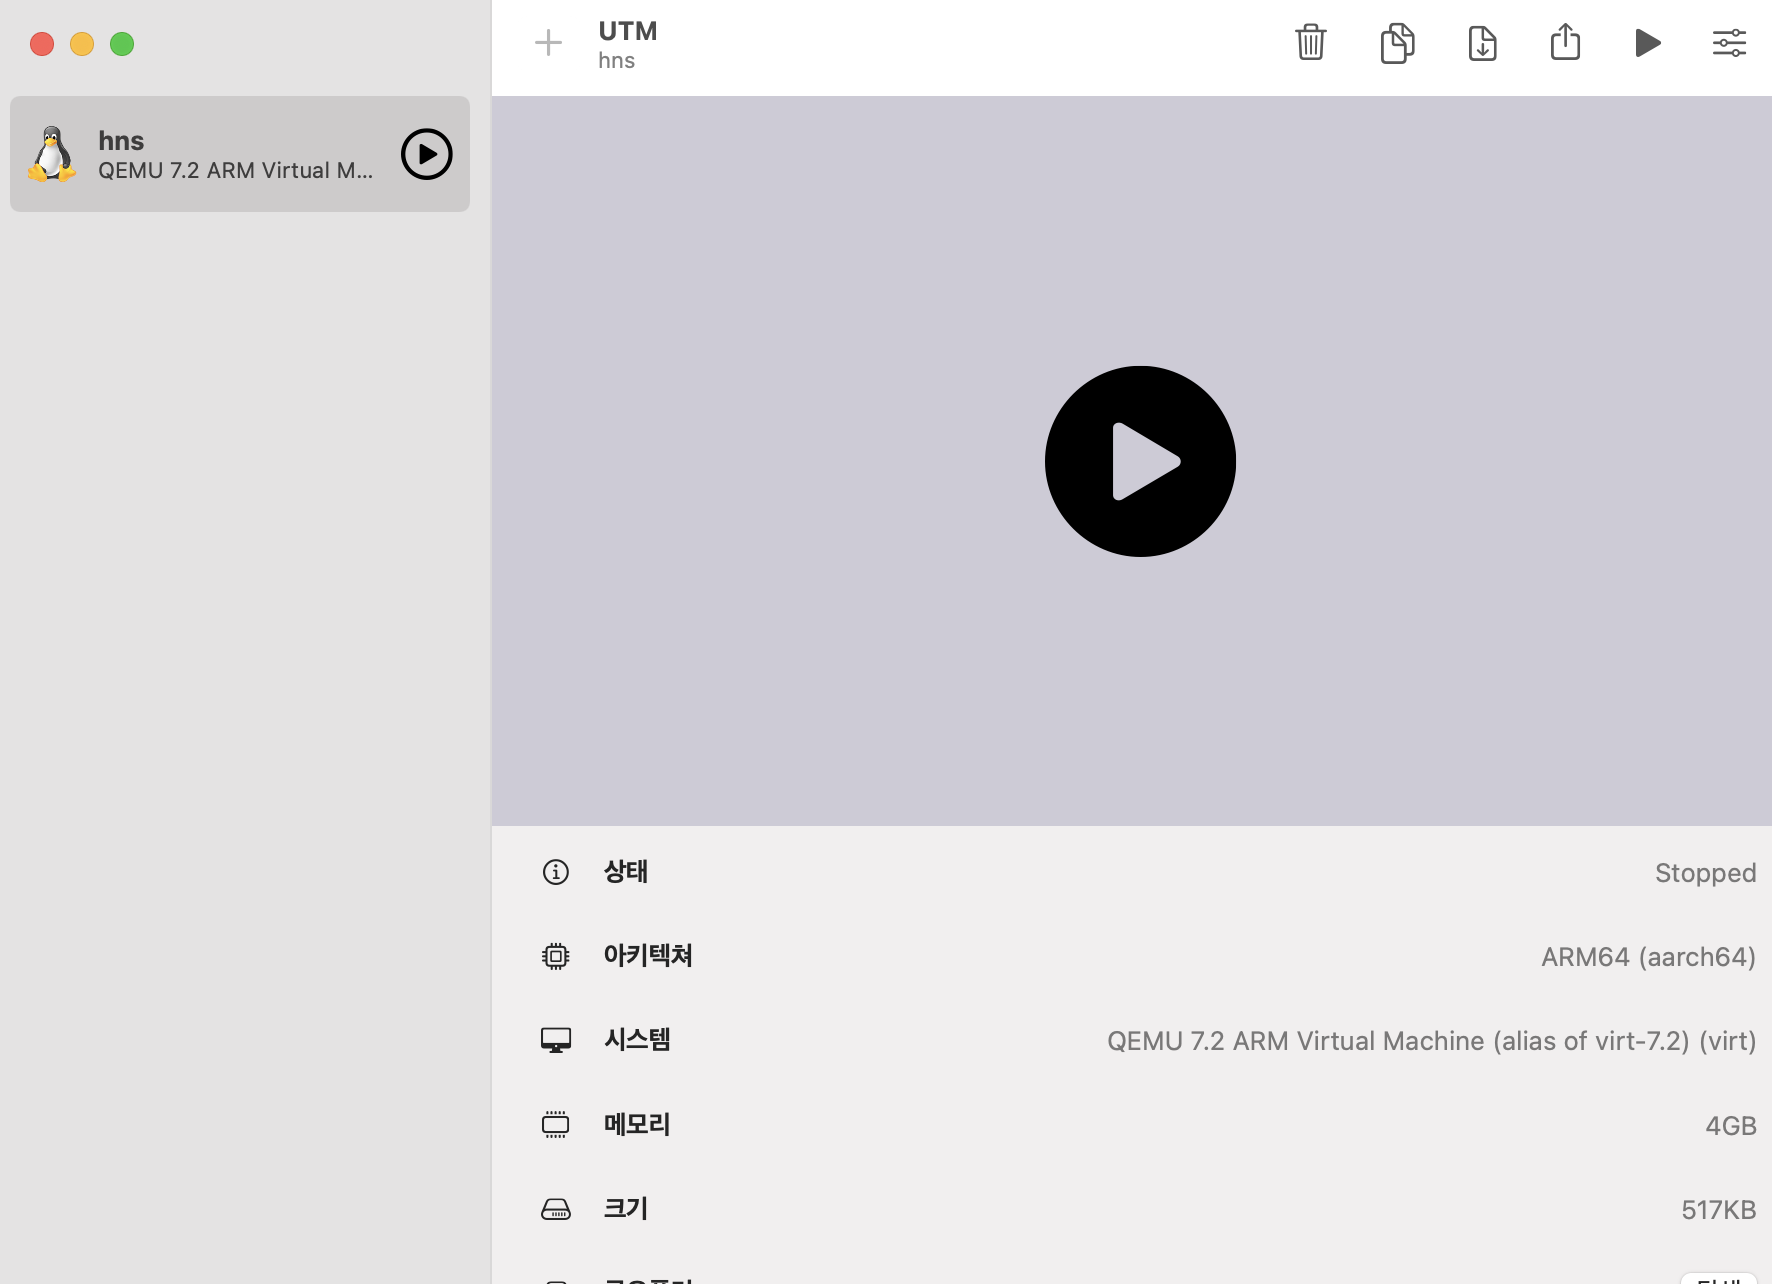Click the red close window button
The width and height of the screenshot is (1772, 1284).
[42, 44]
